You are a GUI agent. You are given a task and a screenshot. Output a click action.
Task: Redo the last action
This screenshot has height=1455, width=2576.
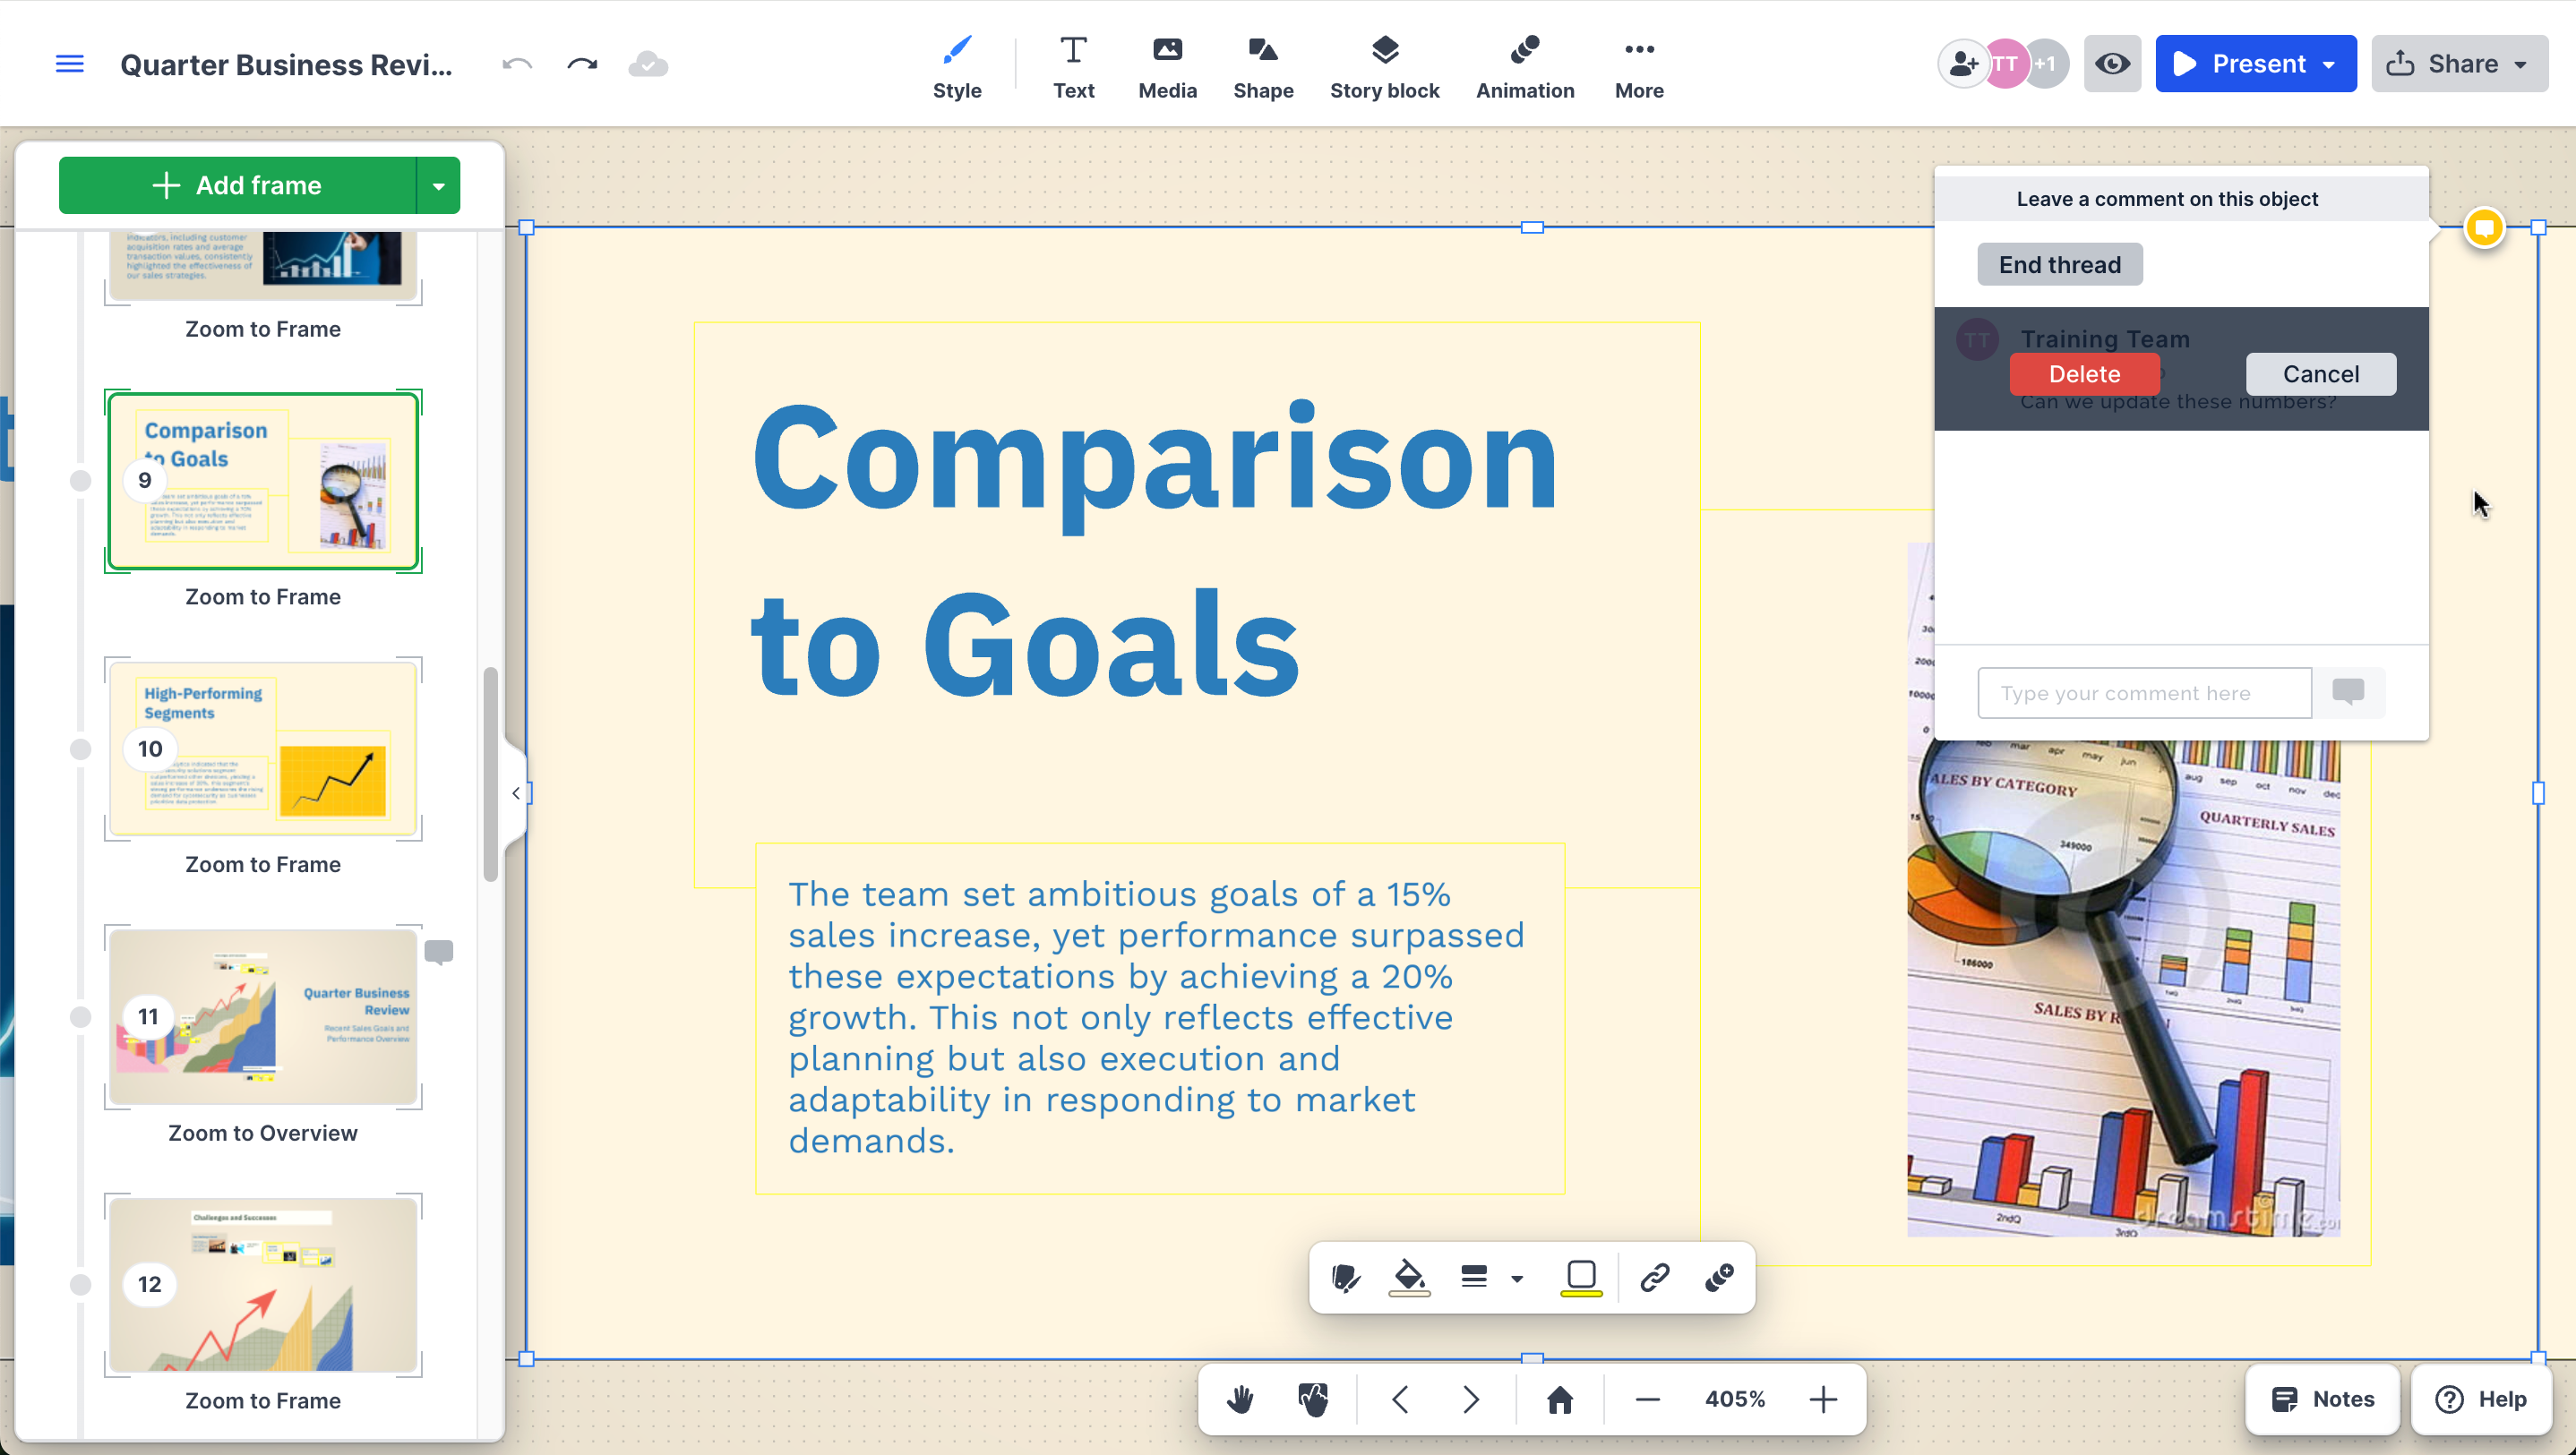tap(582, 64)
